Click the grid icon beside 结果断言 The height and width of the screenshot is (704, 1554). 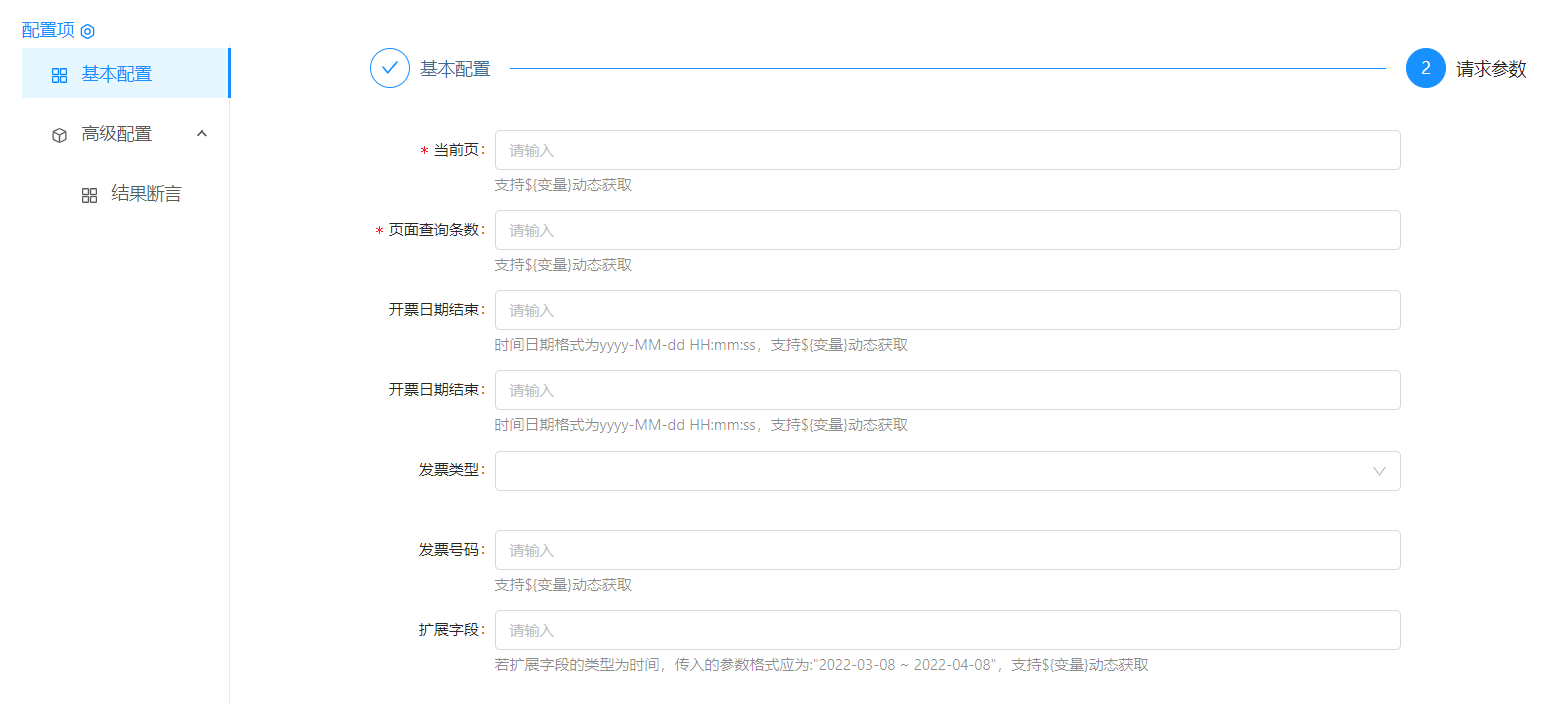89,195
